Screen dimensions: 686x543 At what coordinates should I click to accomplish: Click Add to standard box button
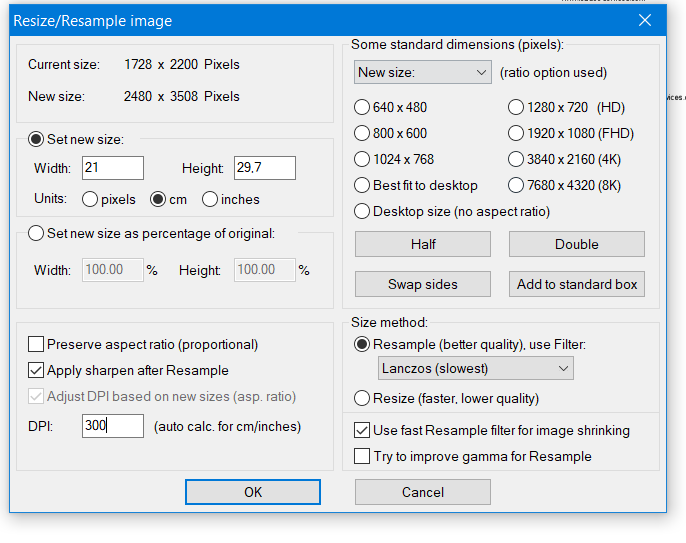pos(576,284)
